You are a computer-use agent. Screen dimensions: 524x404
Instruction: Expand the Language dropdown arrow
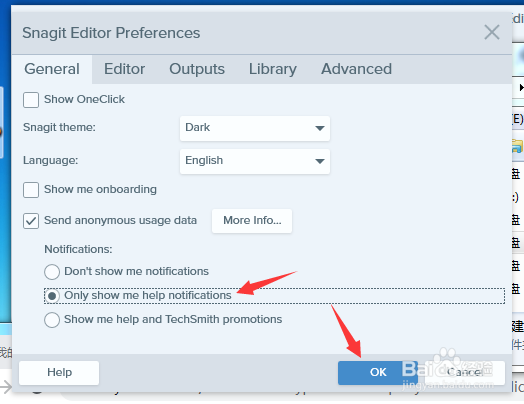tap(319, 161)
